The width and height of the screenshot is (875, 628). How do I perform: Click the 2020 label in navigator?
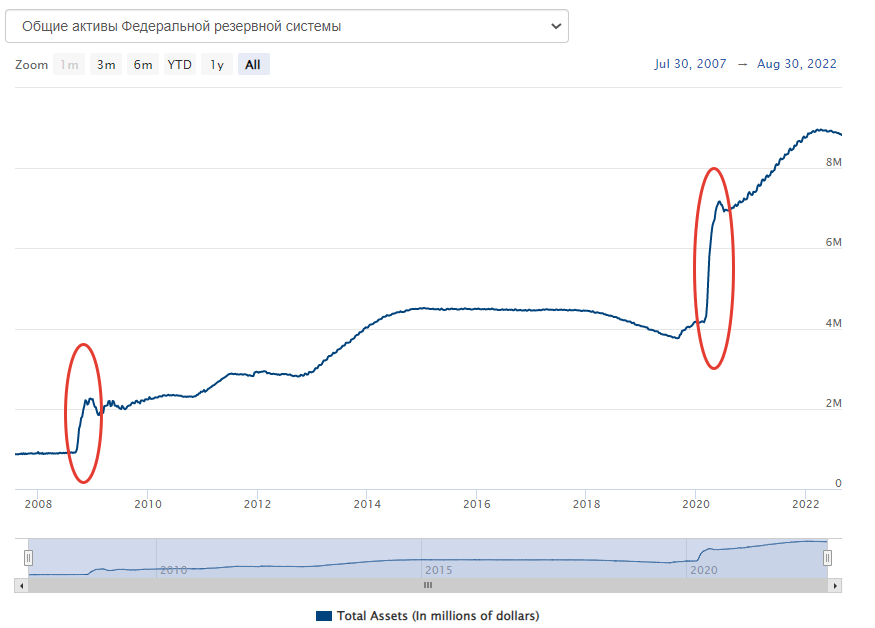pyautogui.click(x=704, y=570)
